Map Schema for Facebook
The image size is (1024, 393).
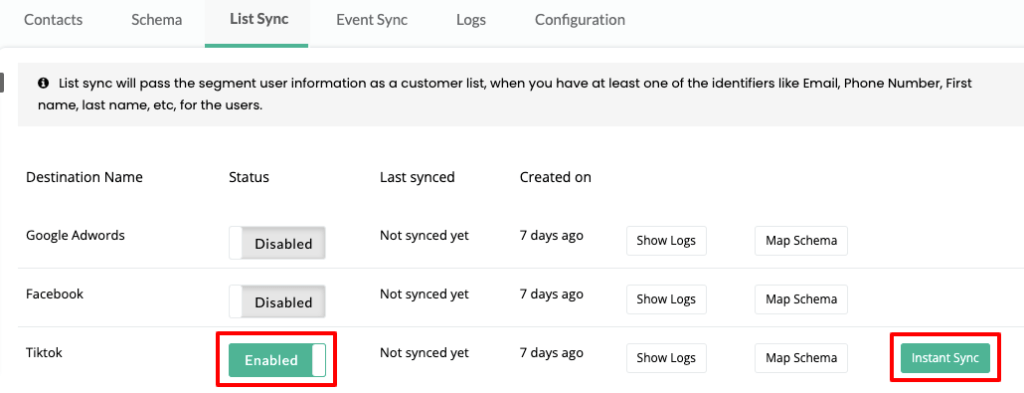[801, 300]
